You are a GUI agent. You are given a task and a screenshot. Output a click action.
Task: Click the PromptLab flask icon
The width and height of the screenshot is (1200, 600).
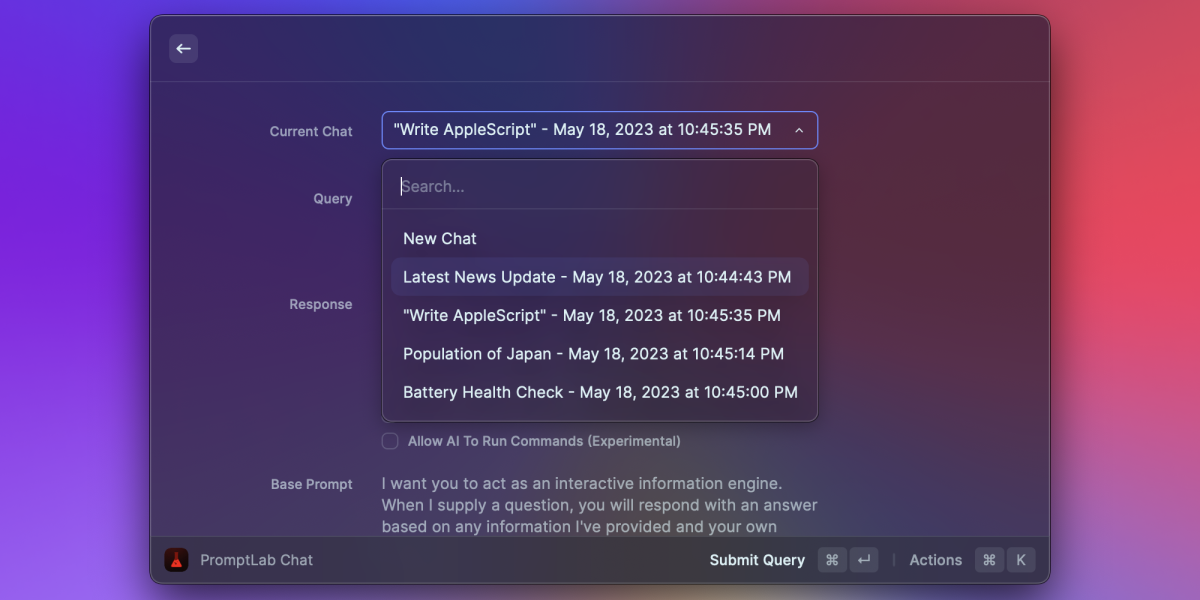[x=177, y=560]
